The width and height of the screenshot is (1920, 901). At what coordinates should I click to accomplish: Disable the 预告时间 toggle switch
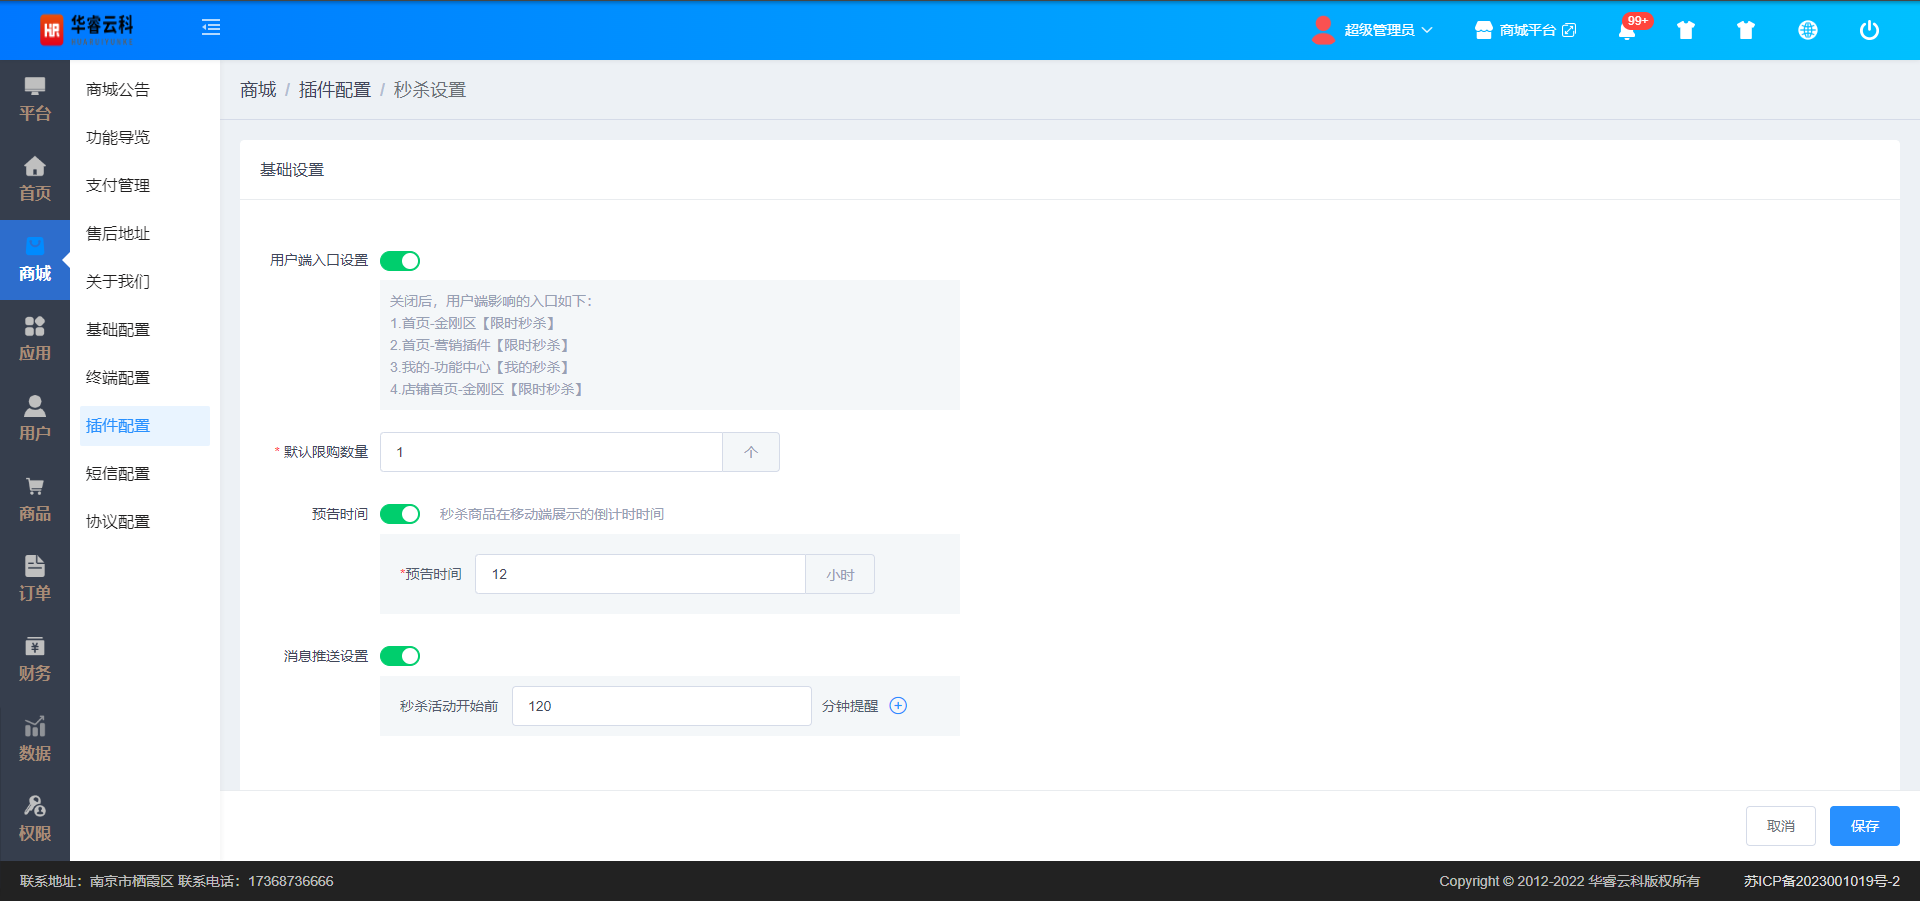coord(400,514)
